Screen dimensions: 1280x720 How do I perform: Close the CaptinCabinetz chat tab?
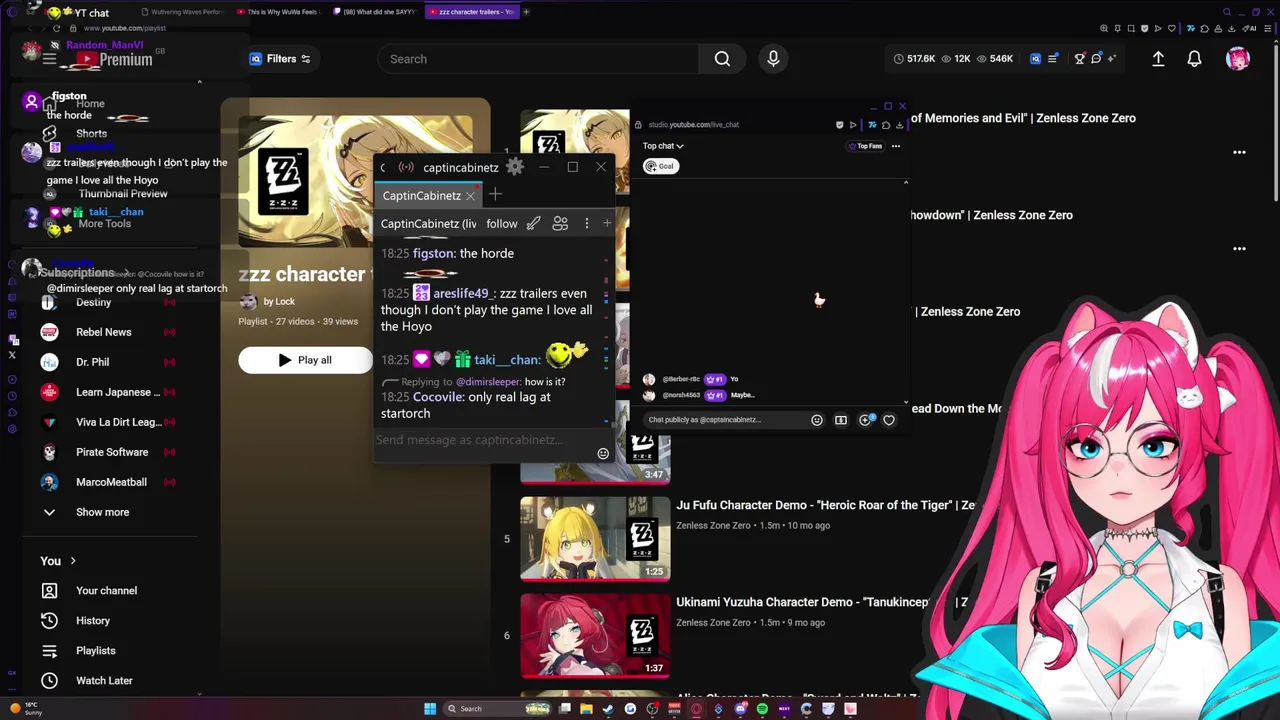[x=470, y=196]
